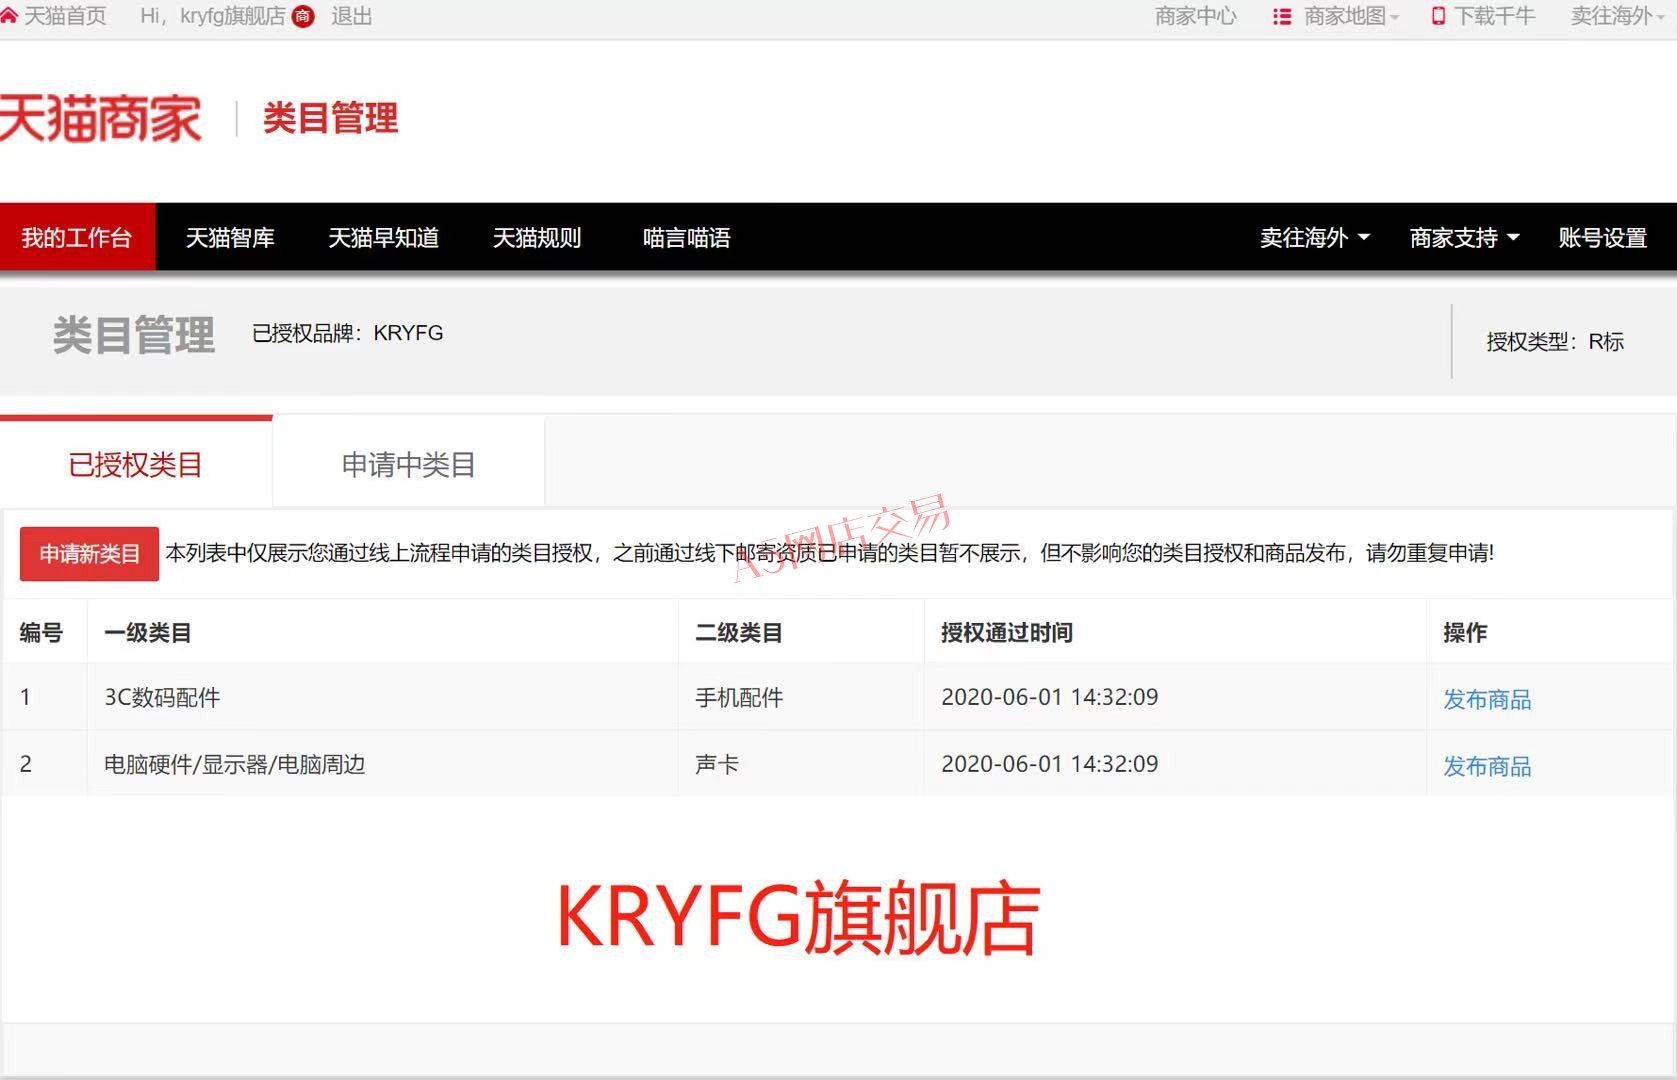Open the 天猫首页 link
This screenshot has height=1080, width=1677.
pyautogui.click(x=65, y=16)
